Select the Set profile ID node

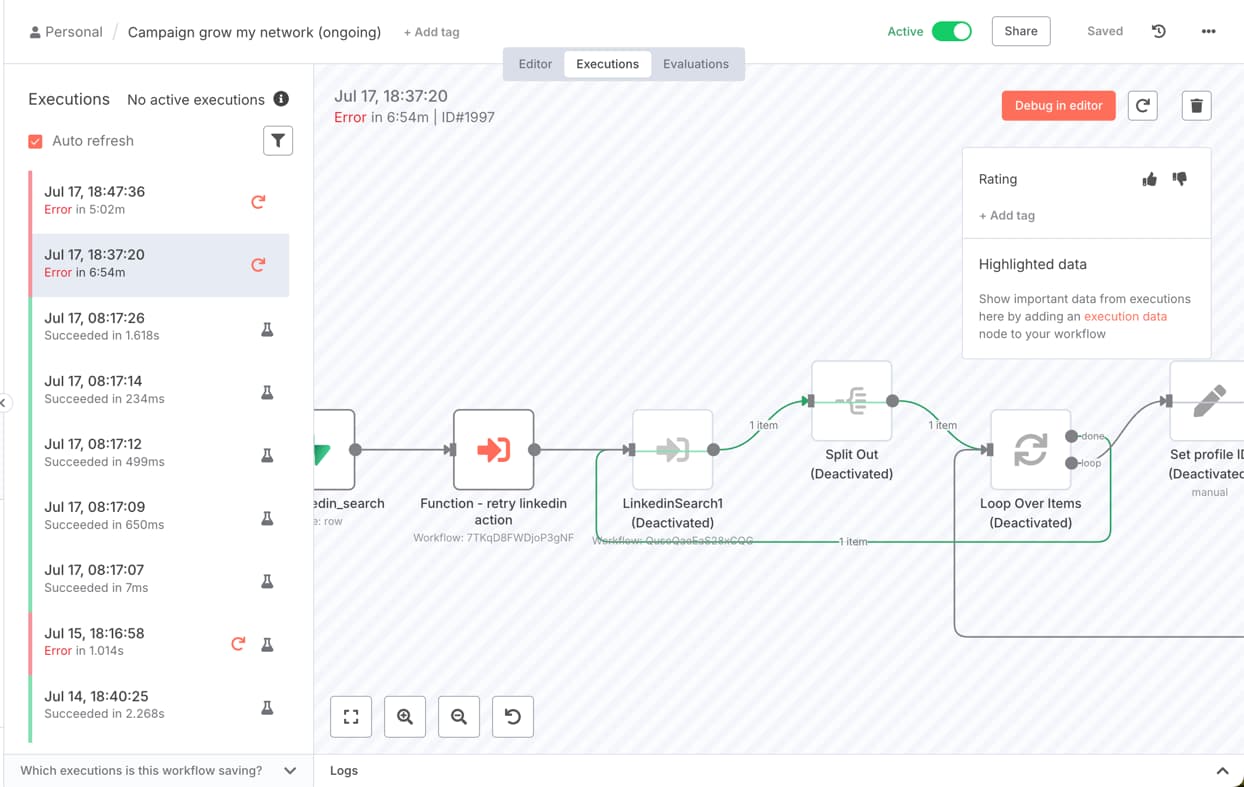[x=1207, y=401]
